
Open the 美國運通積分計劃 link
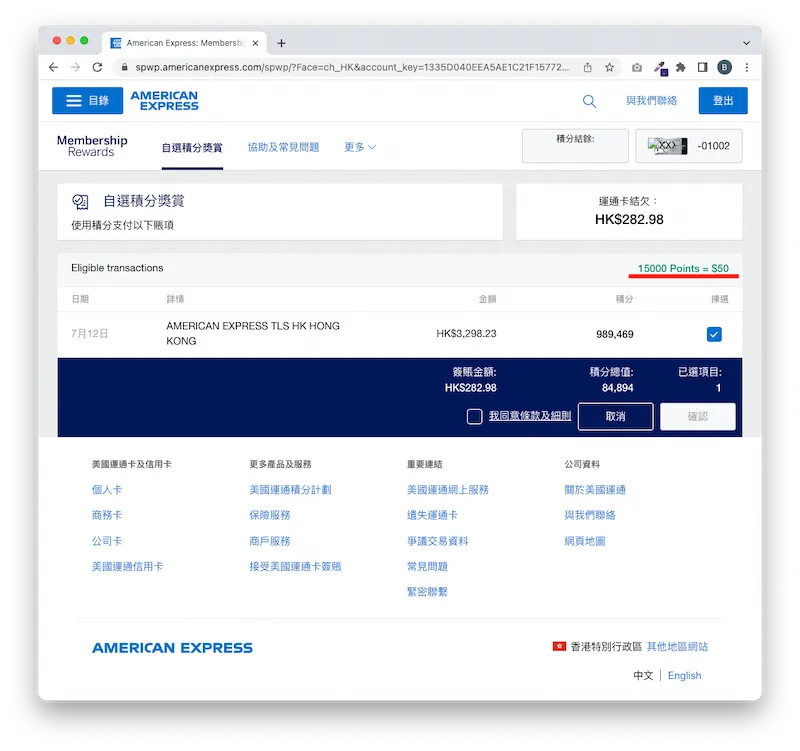290,490
